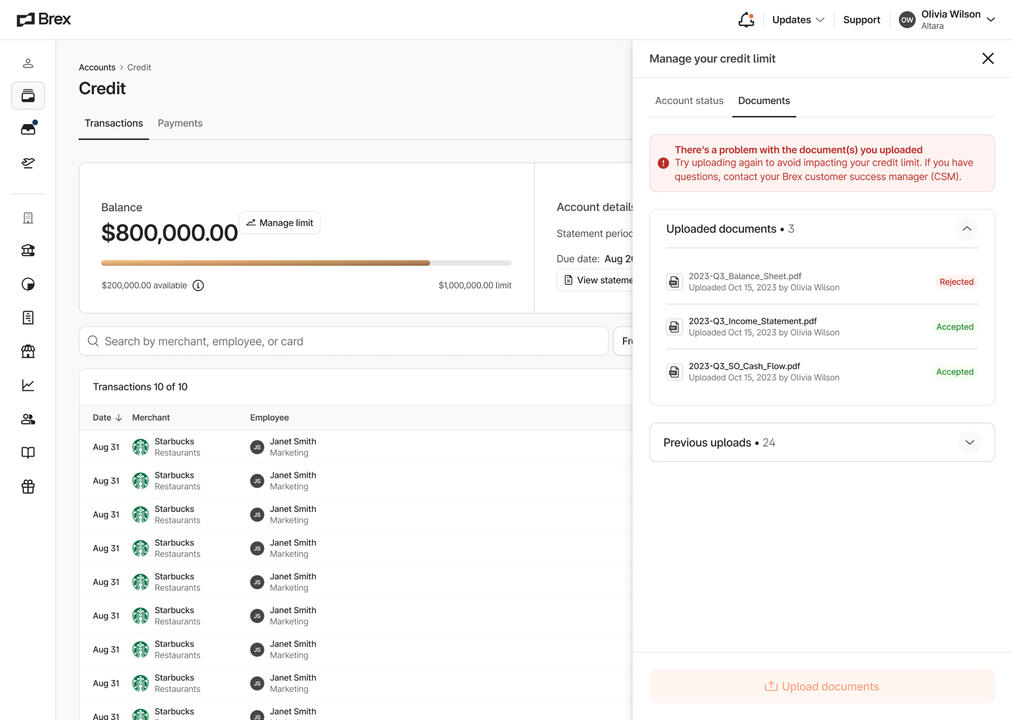Open the pie chart sidebar icon
Viewport: 1012px width, 720px height.
pyautogui.click(x=28, y=284)
